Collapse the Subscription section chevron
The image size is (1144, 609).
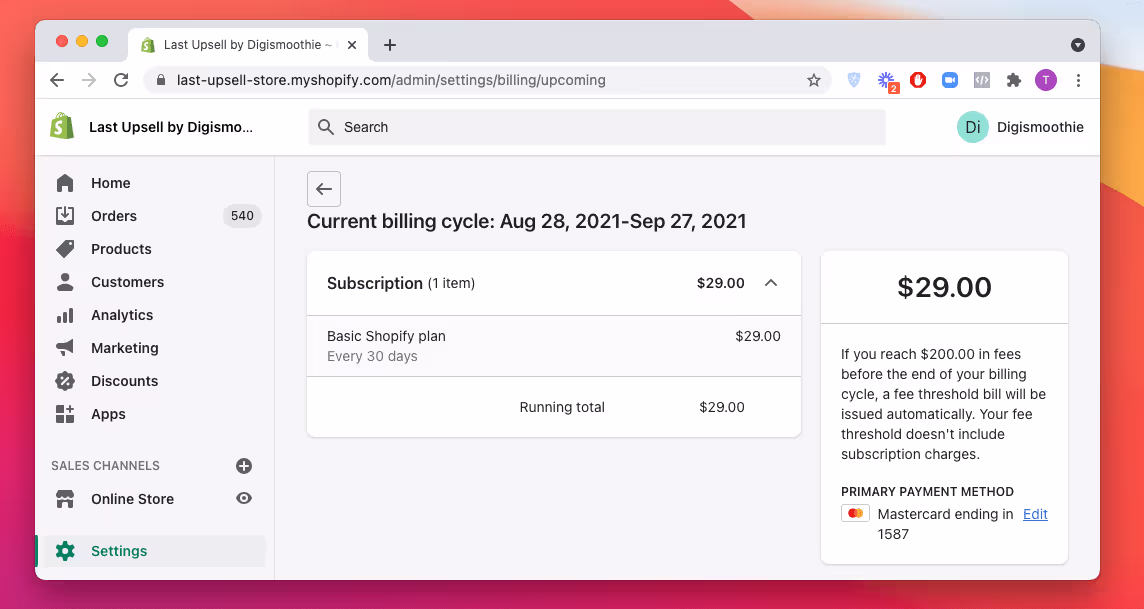click(x=770, y=283)
